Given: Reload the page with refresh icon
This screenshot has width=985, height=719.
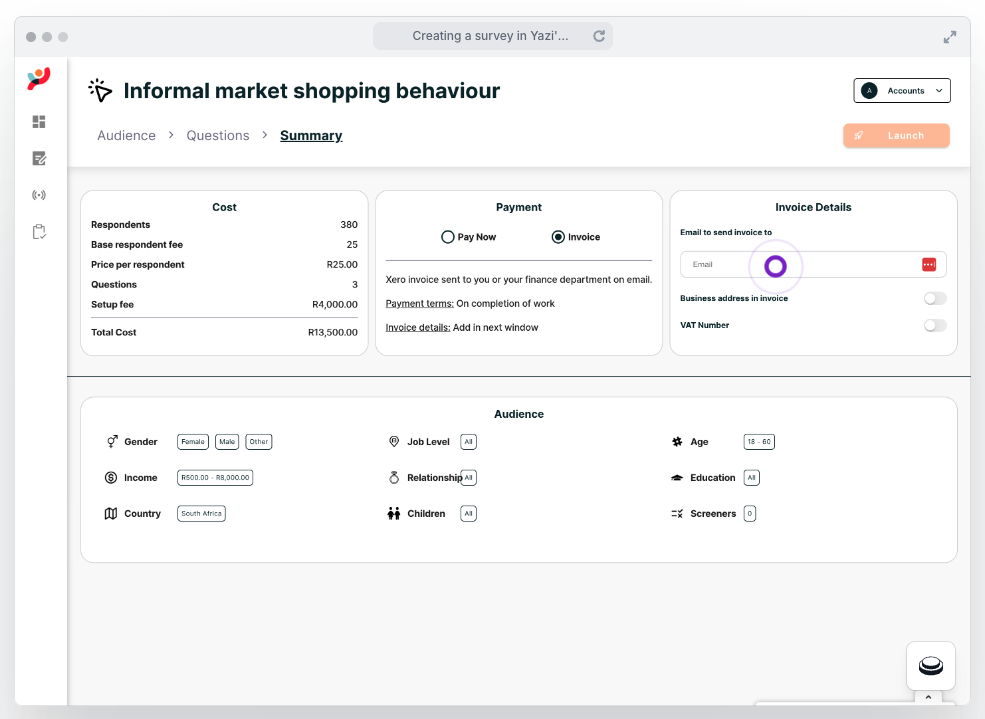Looking at the screenshot, I should pyautogui.click(x=599, y=36).
